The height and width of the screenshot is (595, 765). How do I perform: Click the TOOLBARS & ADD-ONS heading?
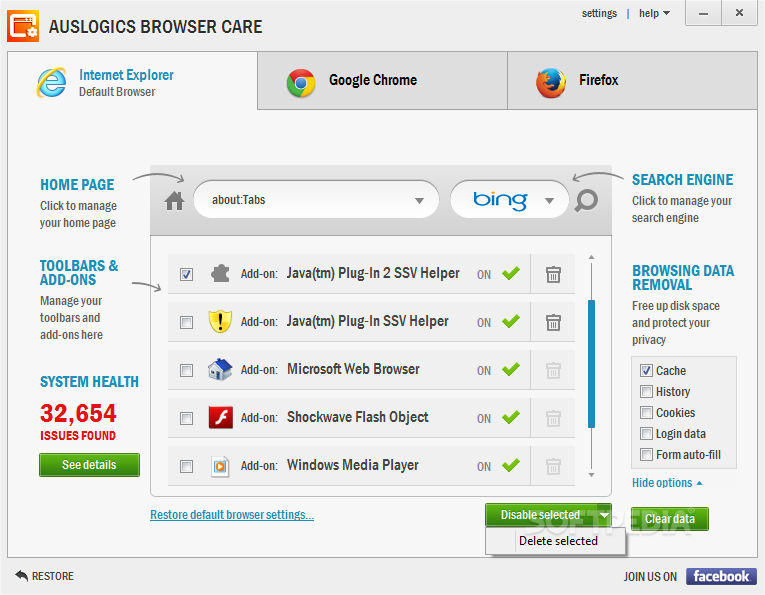tap(79, 273)
